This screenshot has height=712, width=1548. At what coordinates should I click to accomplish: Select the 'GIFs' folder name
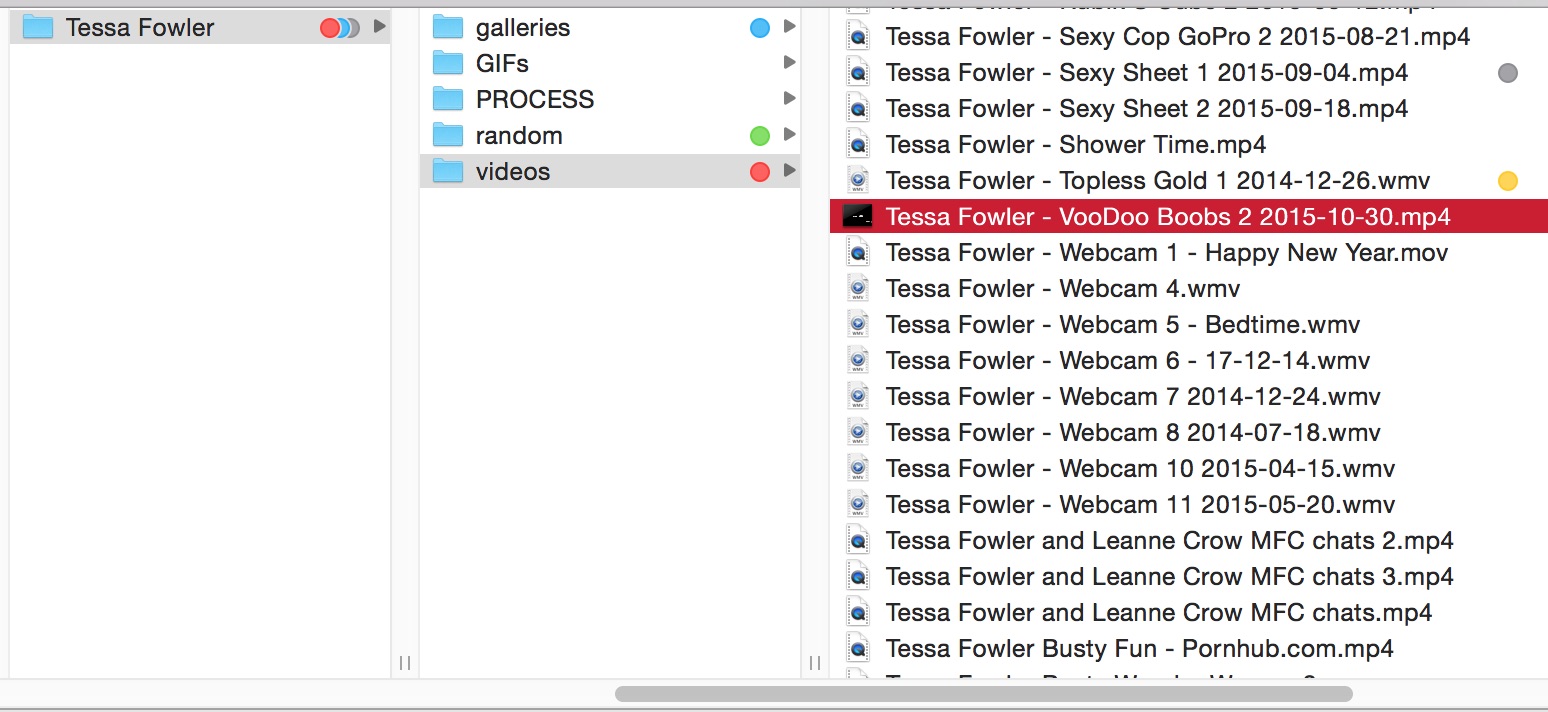(x=502, y=63)
